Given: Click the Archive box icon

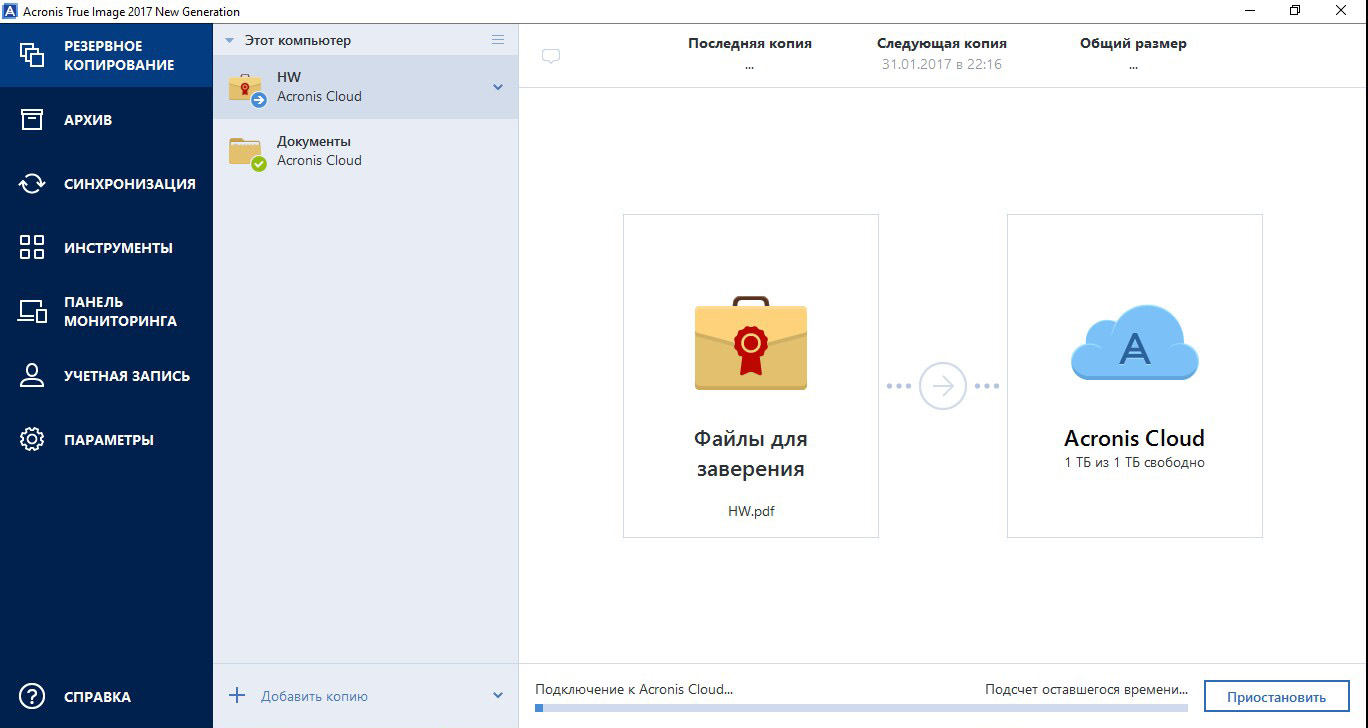Looking at the screenshot, I should (32, 119).
